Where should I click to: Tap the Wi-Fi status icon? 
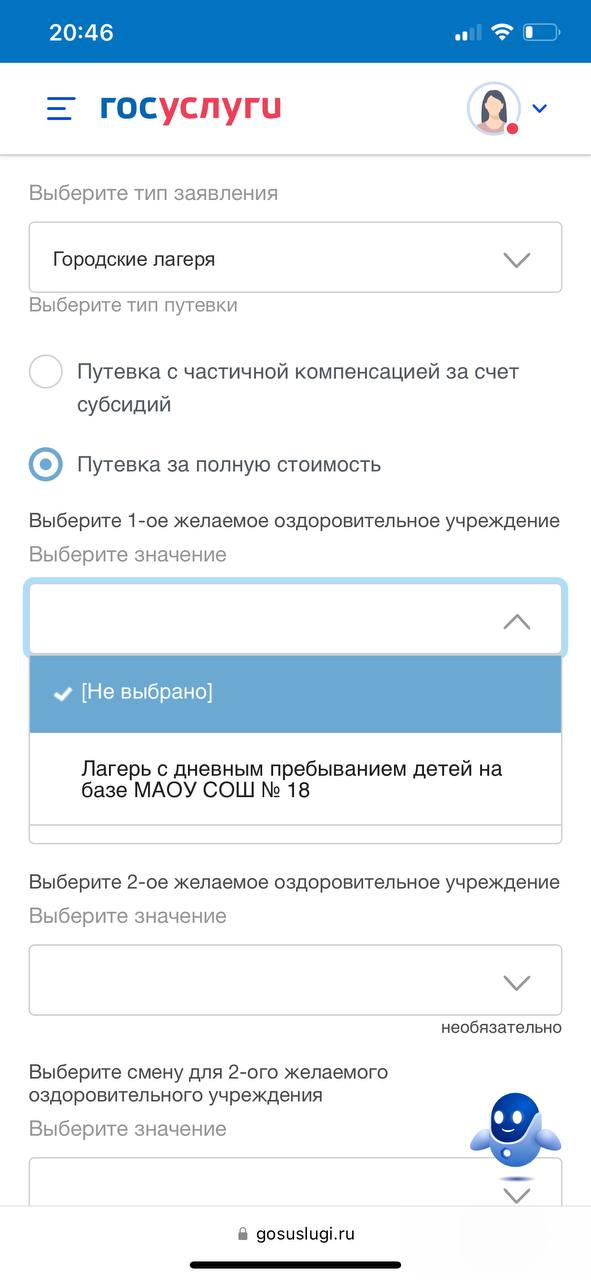(x=501, y=32)
